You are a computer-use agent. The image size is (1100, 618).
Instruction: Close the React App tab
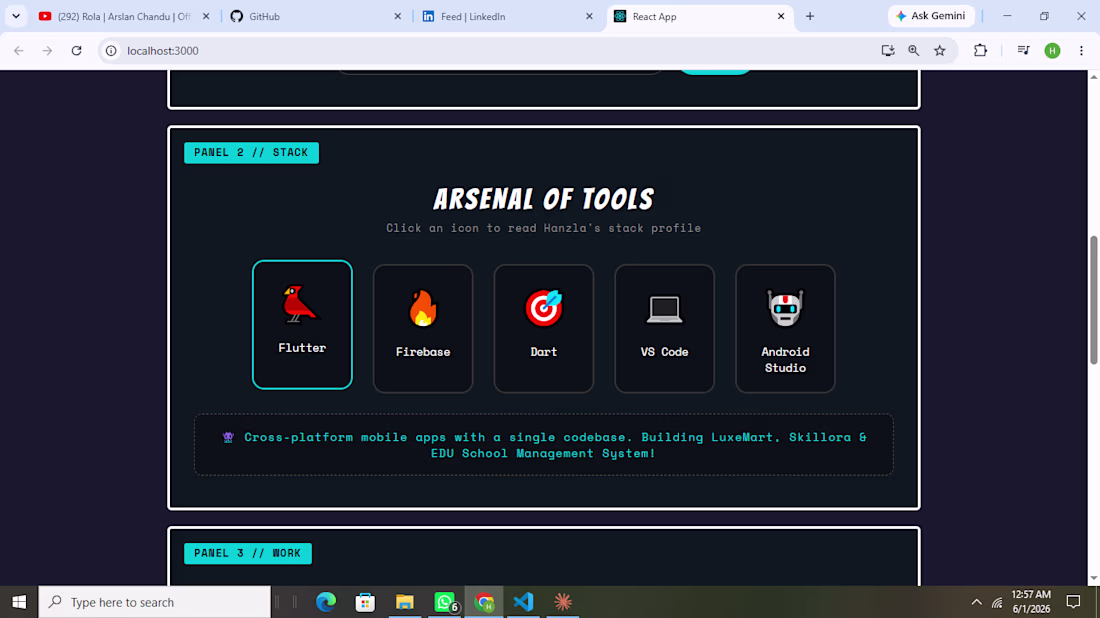(x=781, y=16)
